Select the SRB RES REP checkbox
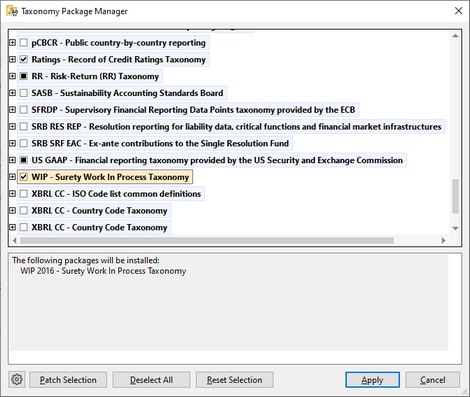This screenshot has height=397, width=470. [23, 127]
